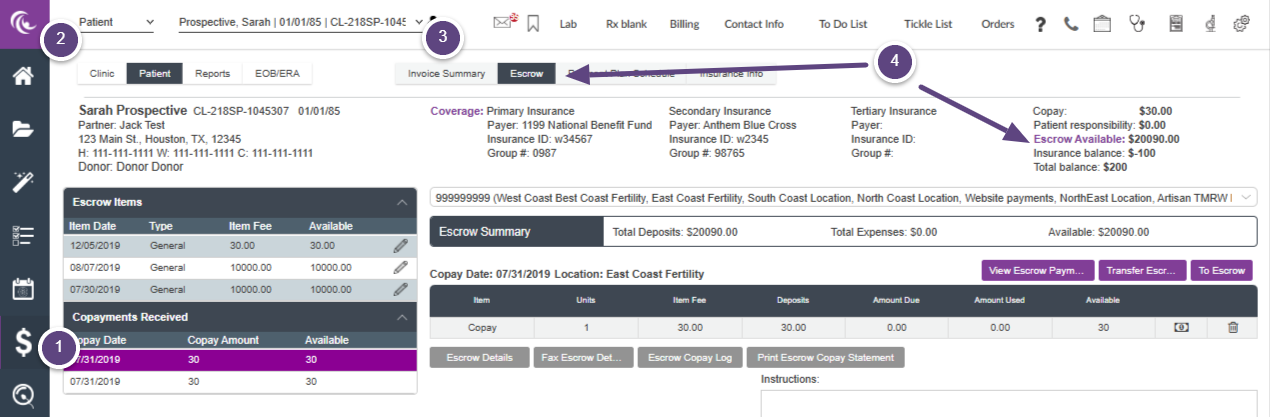Open the calendar icon in sidebar
1270x417 pixels.
[23, 289]
